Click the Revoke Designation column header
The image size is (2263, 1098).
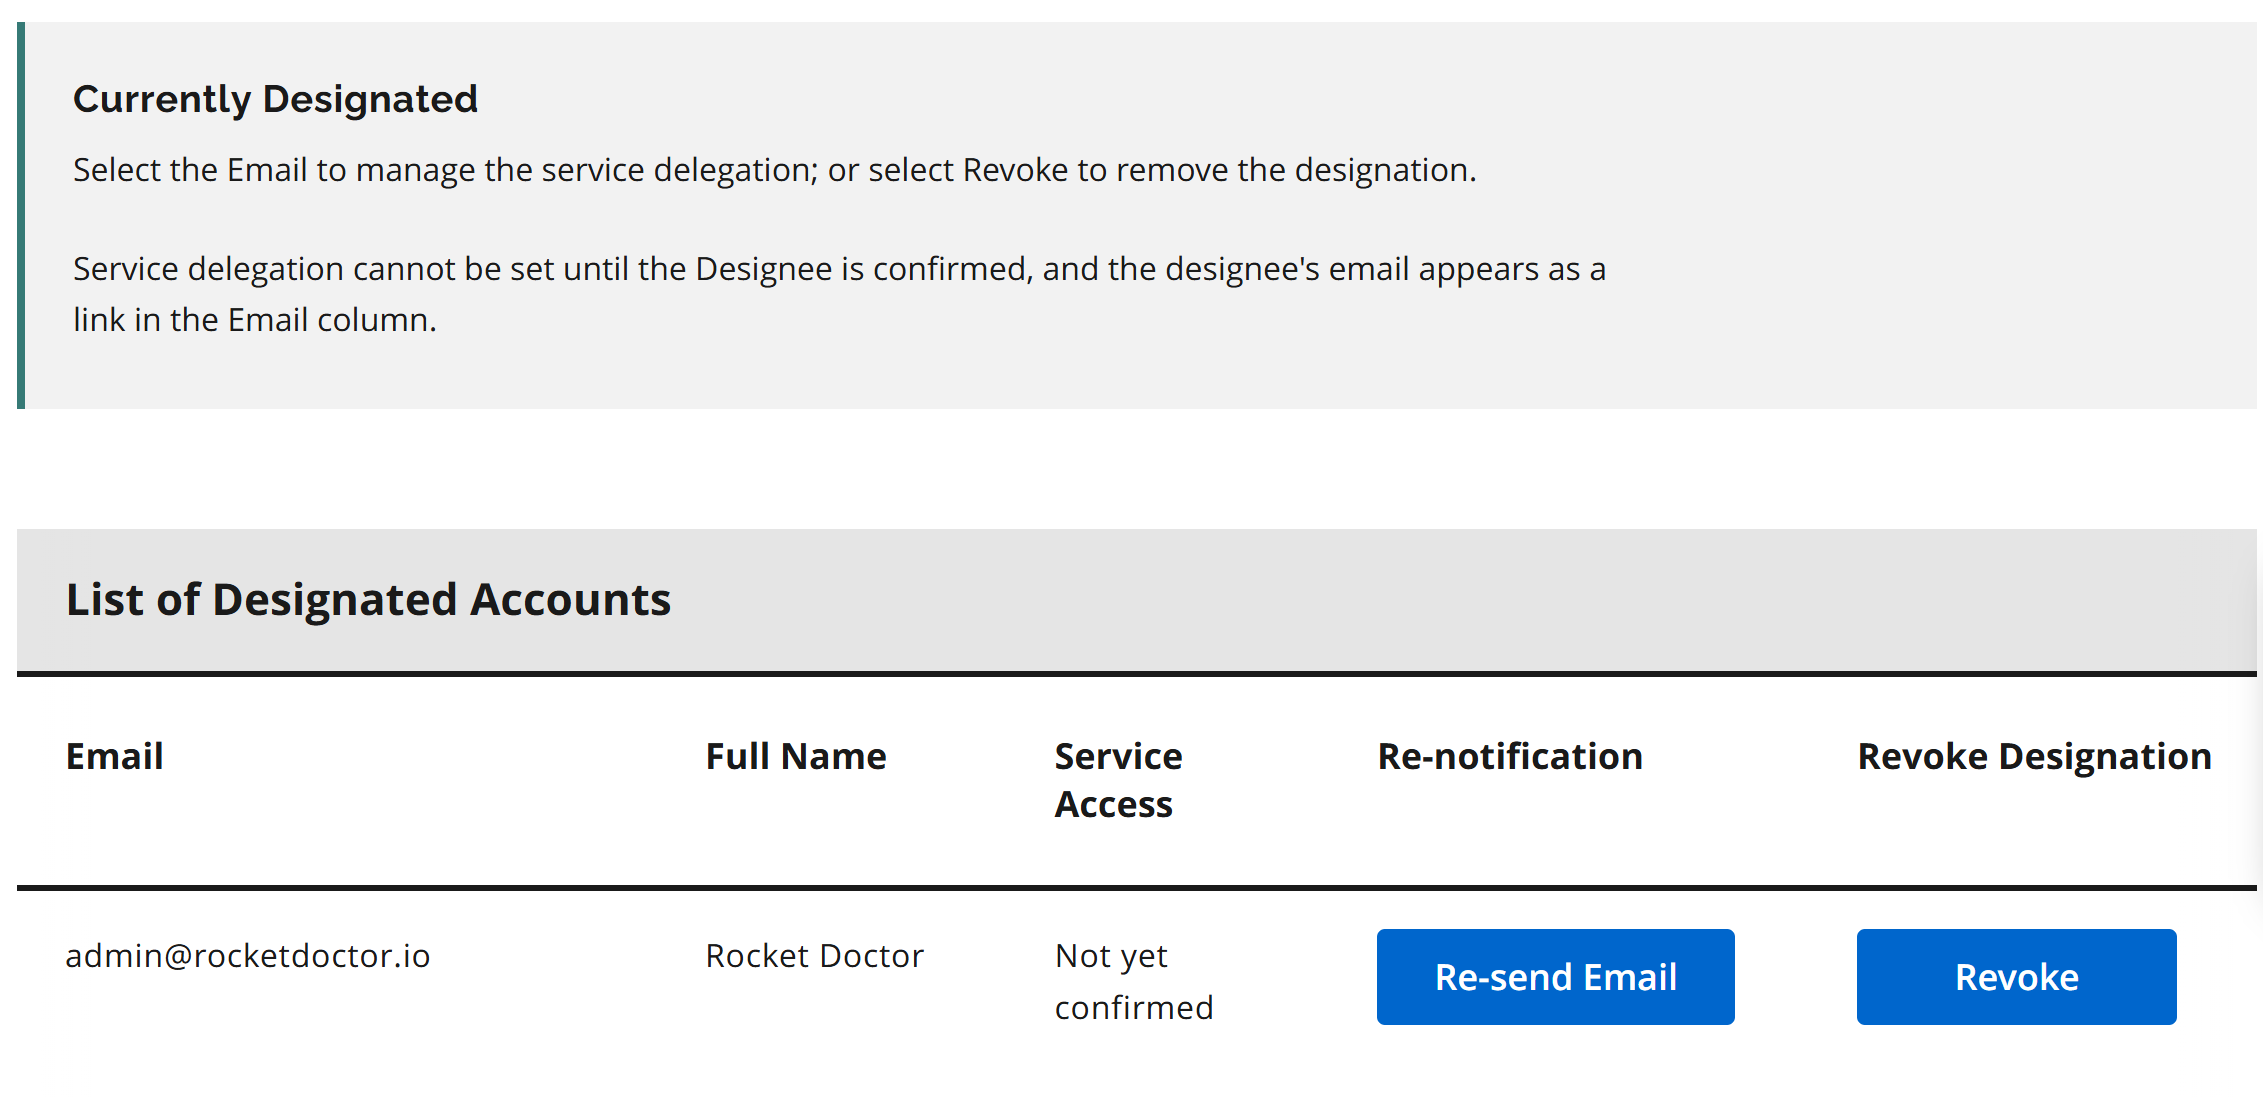pos(2034,756)
